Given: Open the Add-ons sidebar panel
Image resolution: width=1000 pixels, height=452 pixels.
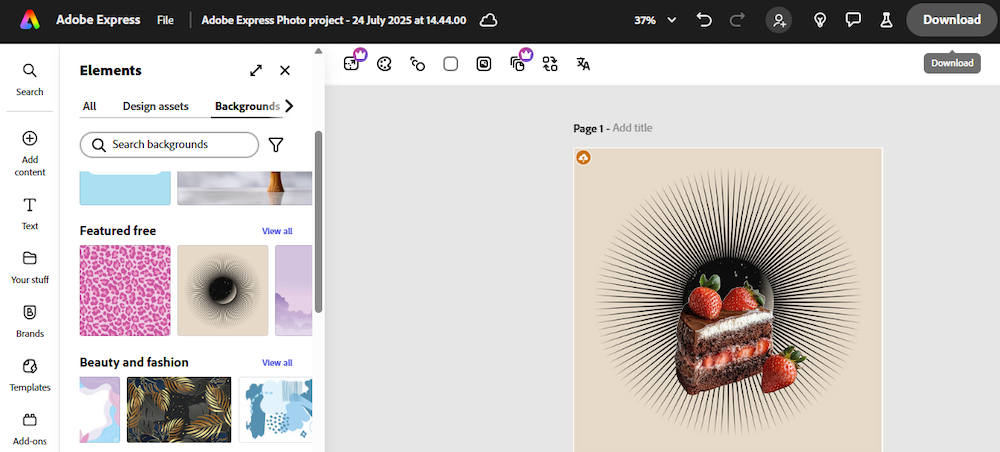Looking at the screenshot, I should tap(29, 429).
